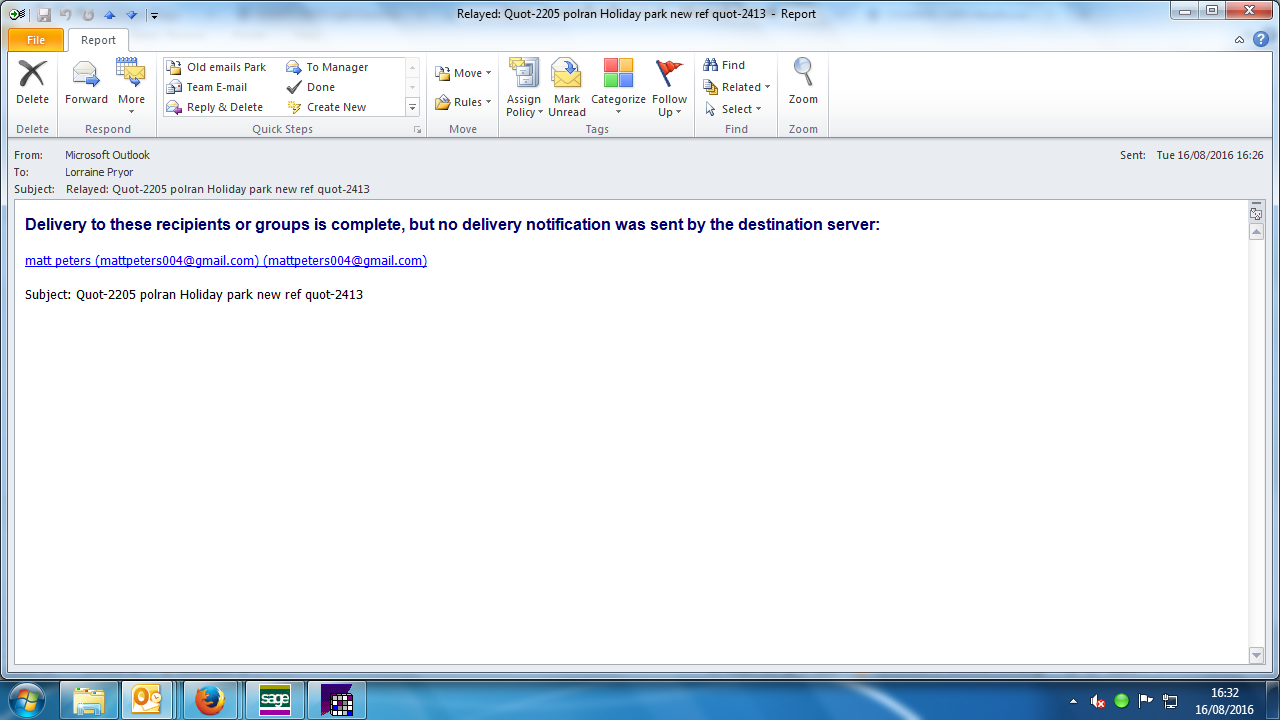This screenshot has width=1280, height=720.
Task: Click the Delete icon in the ribbon
Action: point(32,75)
